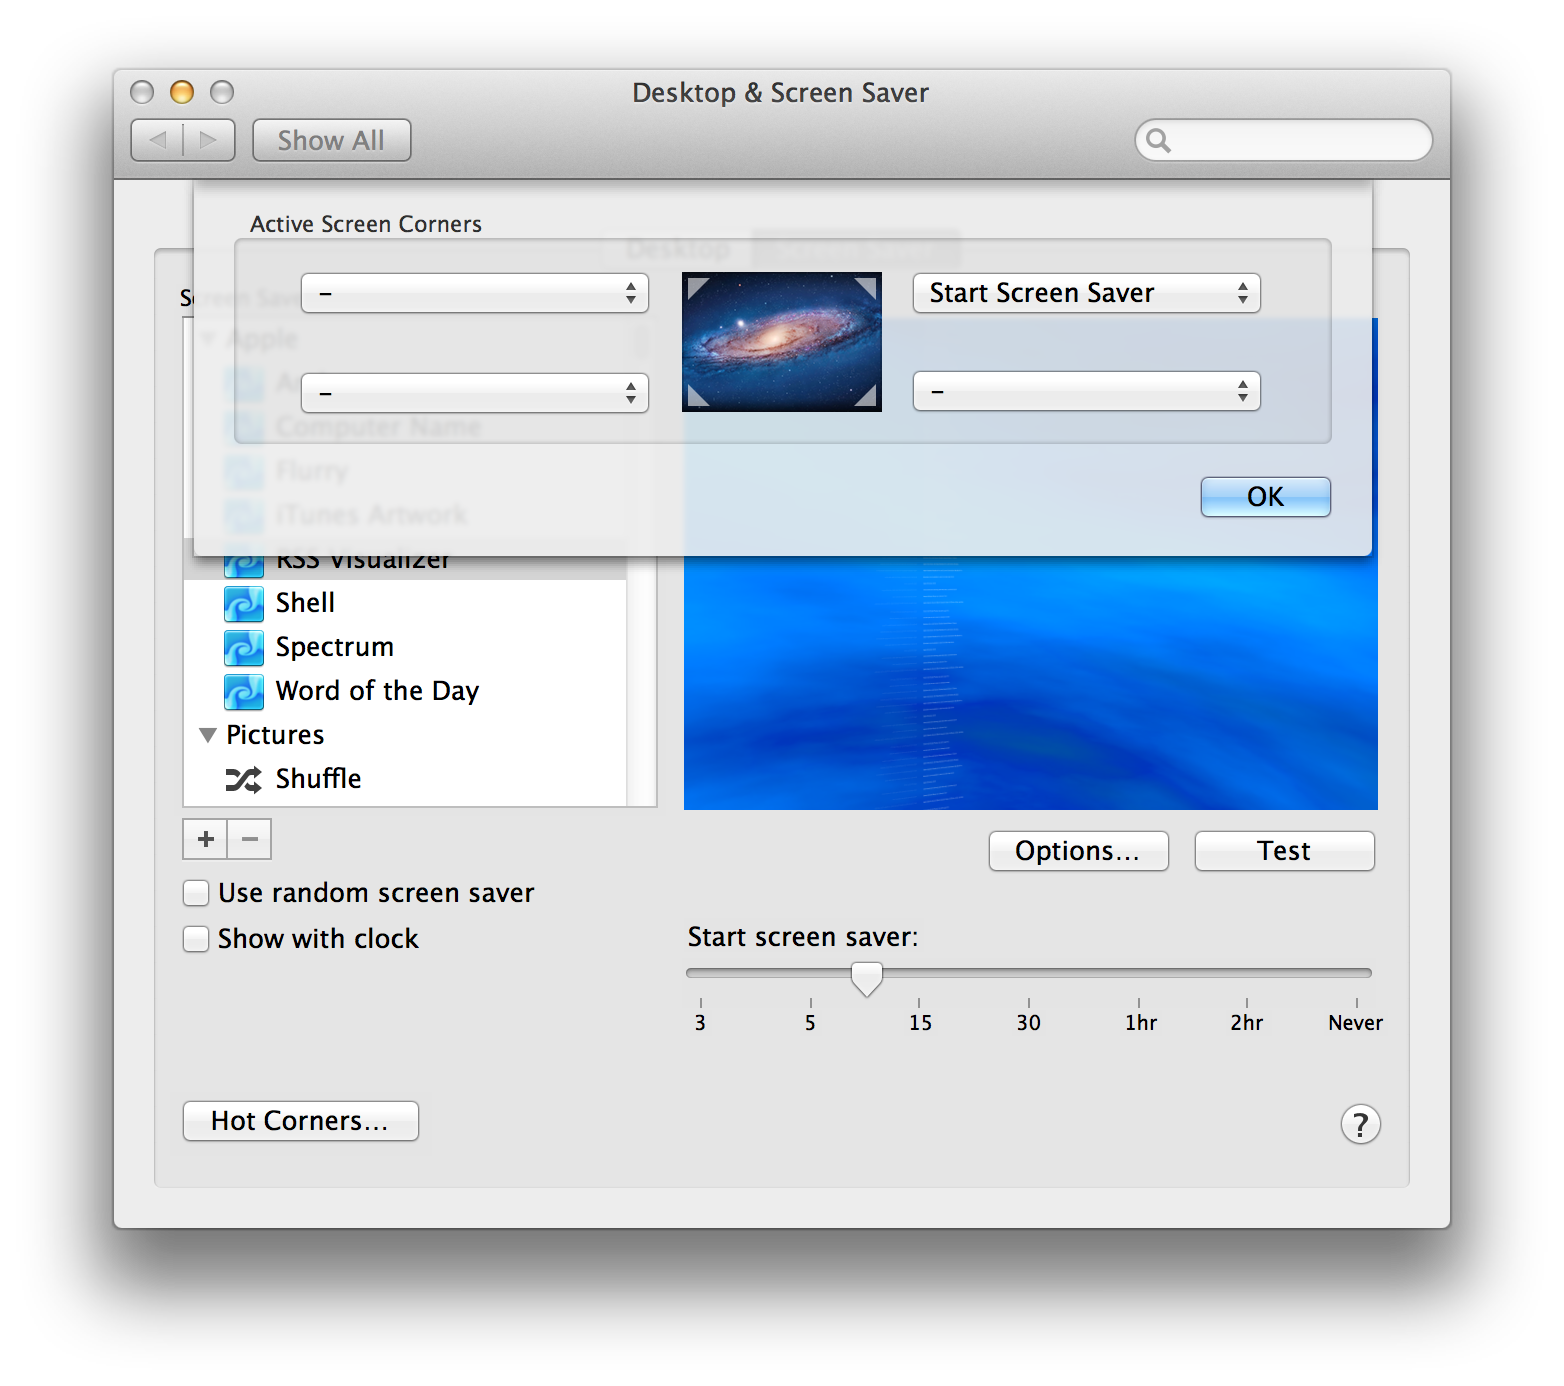The width and height of the screenshot is (1564, 1386).
Task: Click the 15 minute slider label
Action: click(x=920, y=1023)
